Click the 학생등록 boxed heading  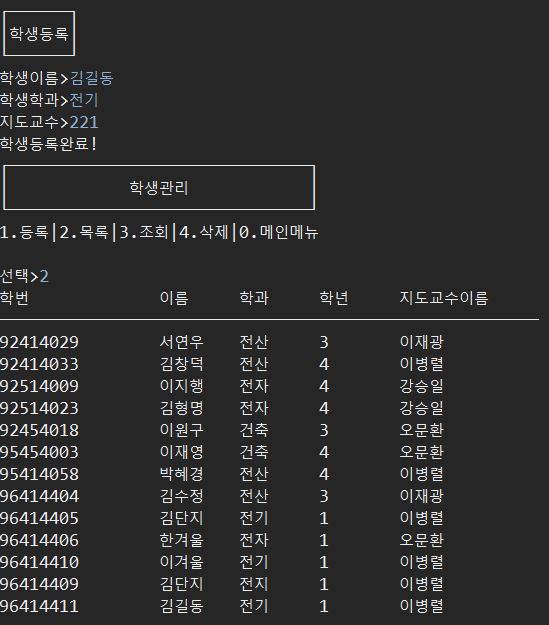tap(39, 33)
